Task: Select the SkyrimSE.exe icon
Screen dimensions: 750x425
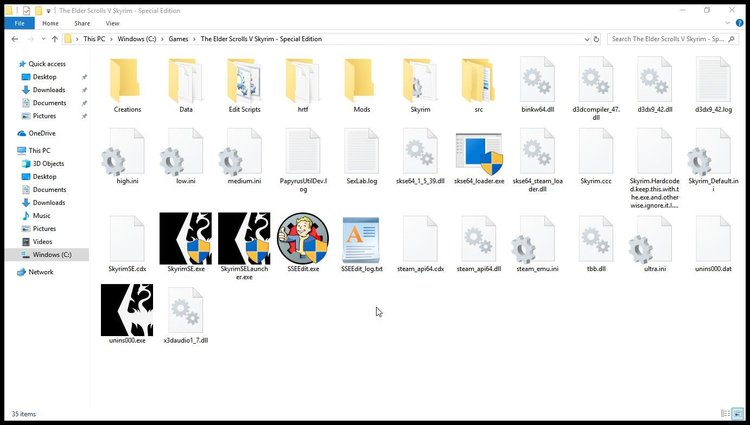Action: coord(186,239)
